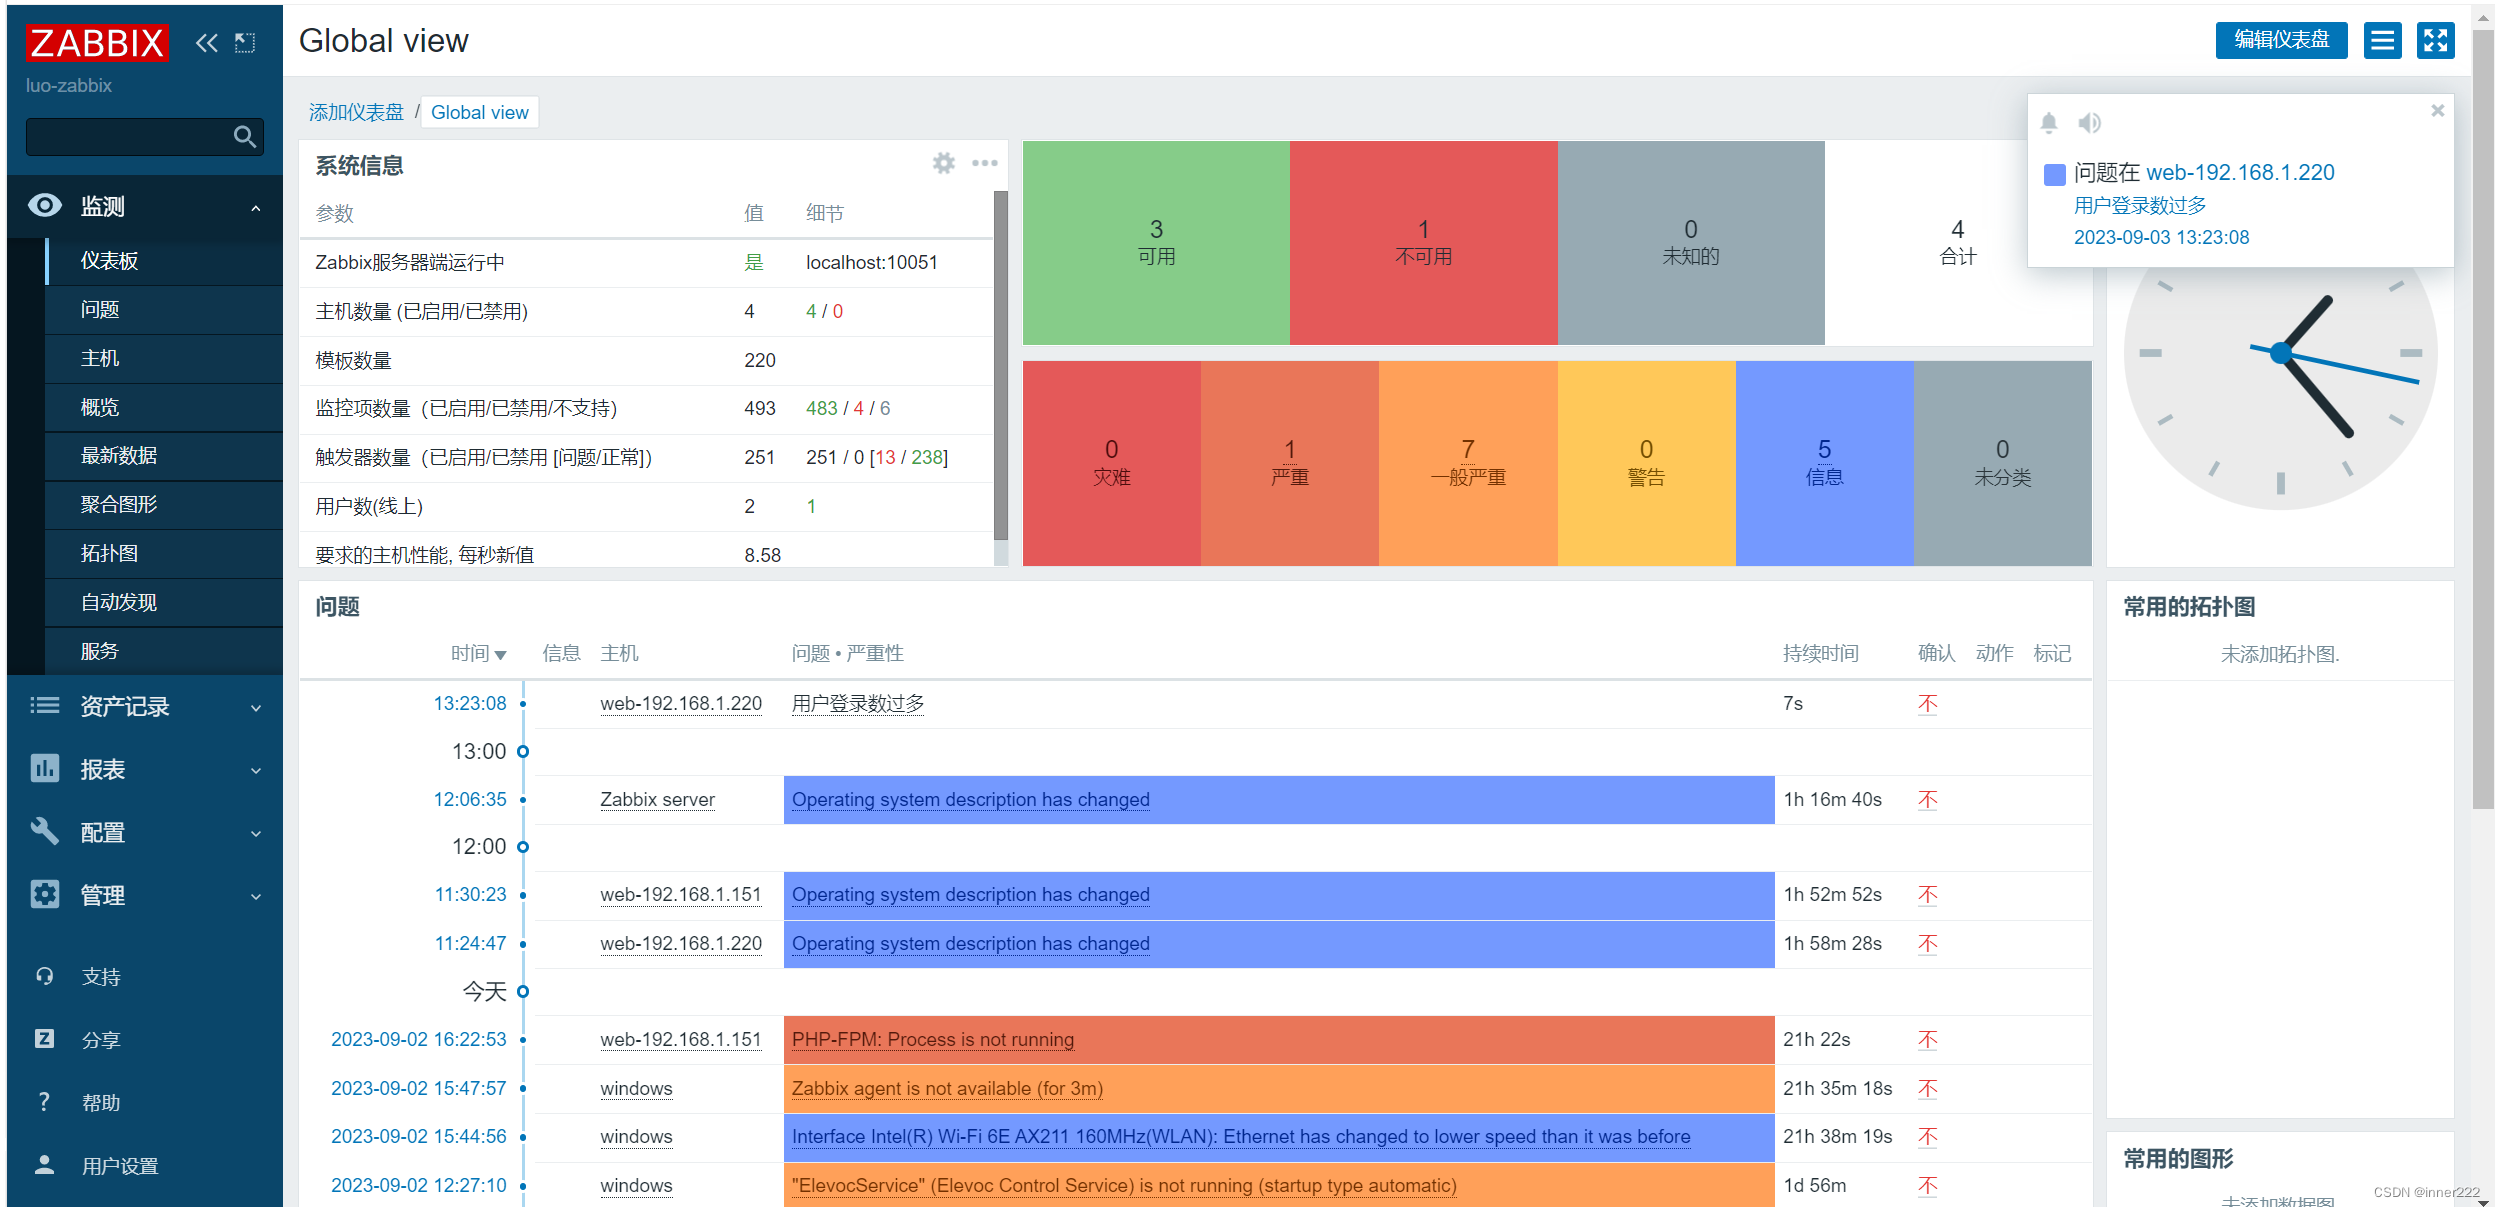
Task: Open web-192.168.1.220 link in notification popup
Action: pos(2240,172)
